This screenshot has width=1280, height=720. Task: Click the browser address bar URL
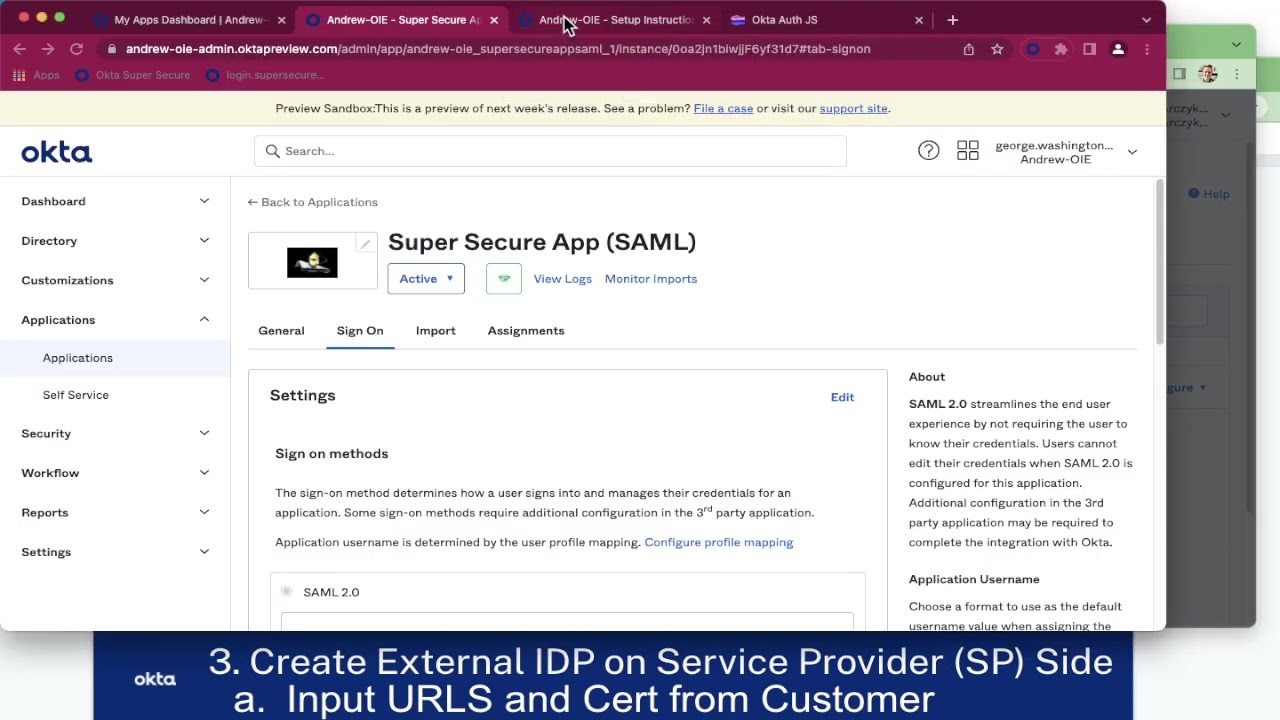[x=498, y=49]
